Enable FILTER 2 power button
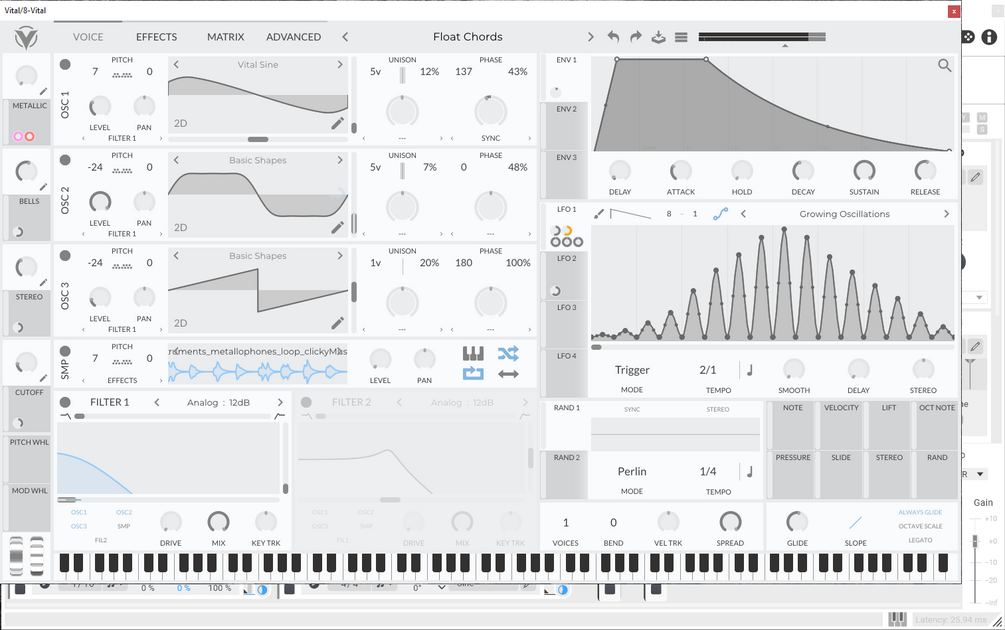 coord(306,402)
